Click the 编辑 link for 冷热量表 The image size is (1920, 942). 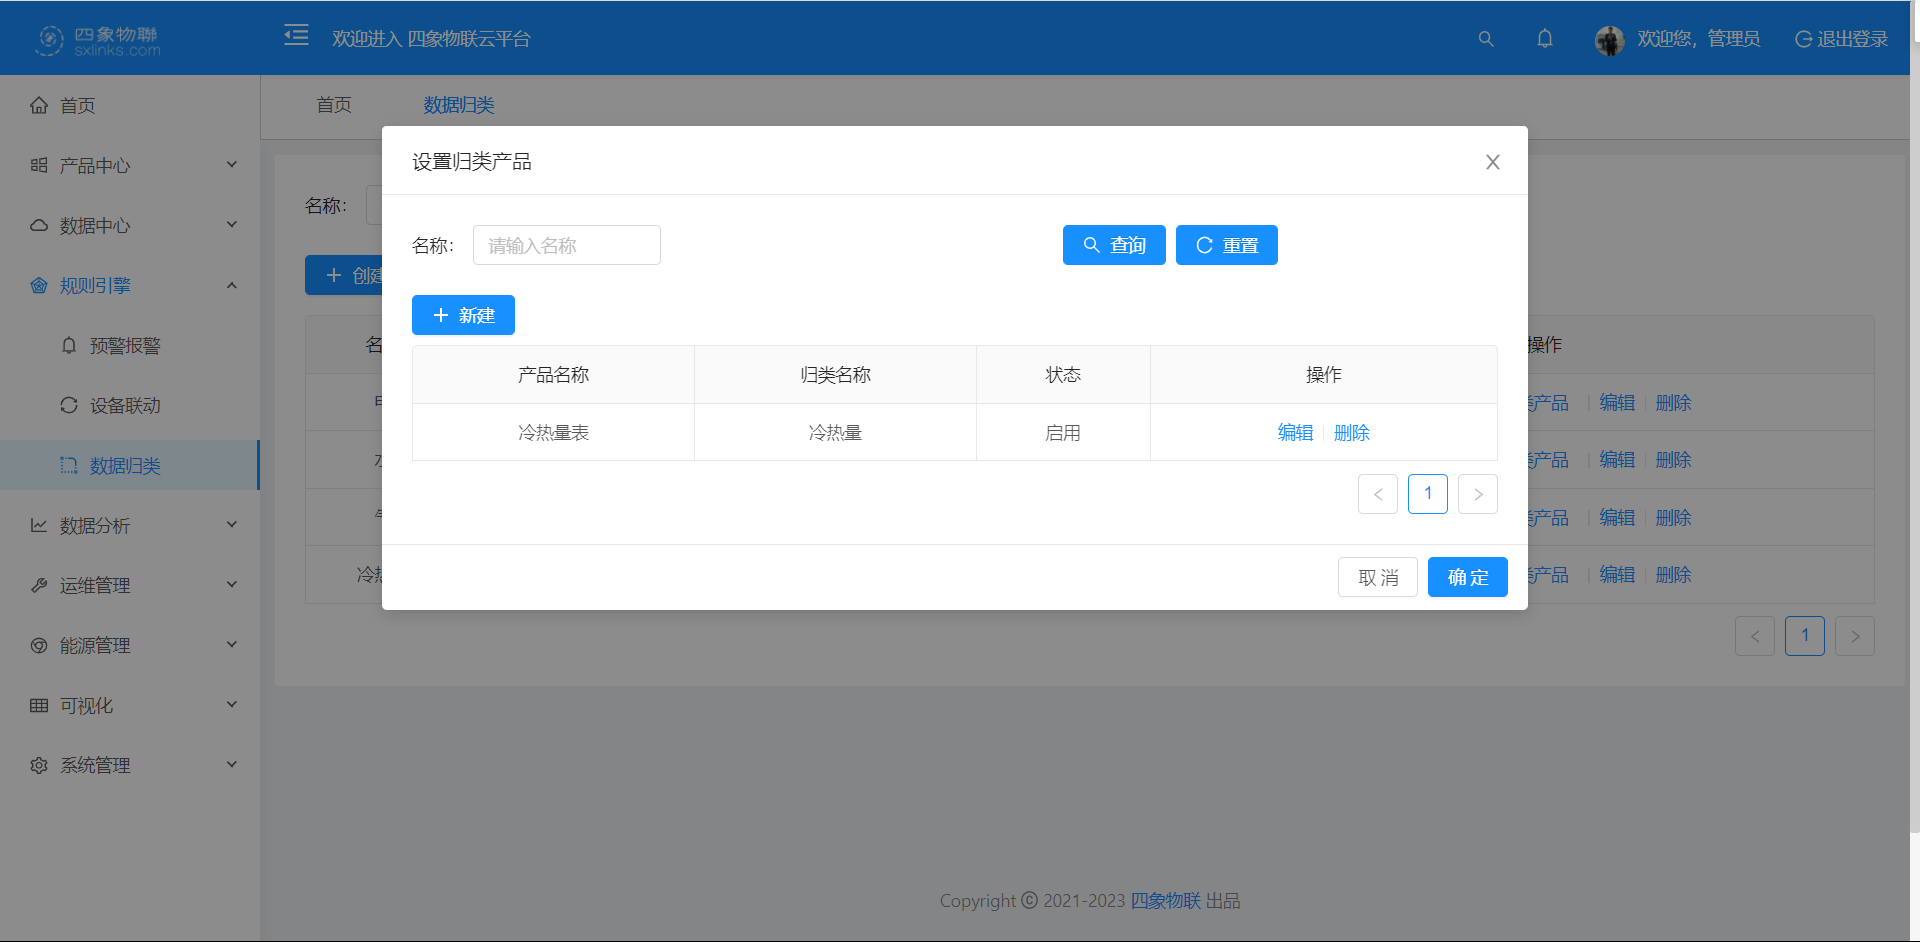(1295, 432)
